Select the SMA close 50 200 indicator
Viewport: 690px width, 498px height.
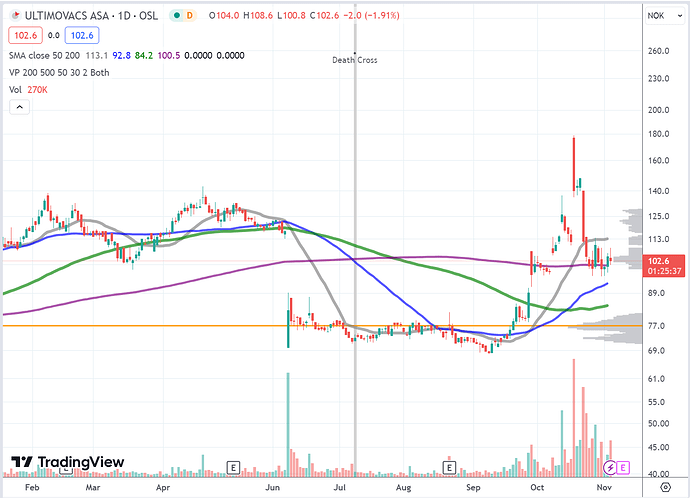44,55
